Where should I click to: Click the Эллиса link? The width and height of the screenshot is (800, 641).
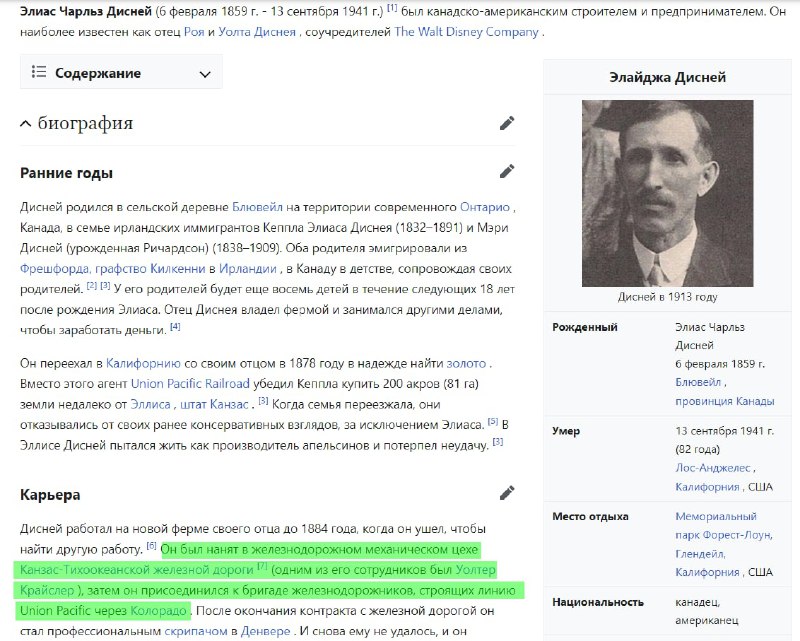tap(151, 404)
